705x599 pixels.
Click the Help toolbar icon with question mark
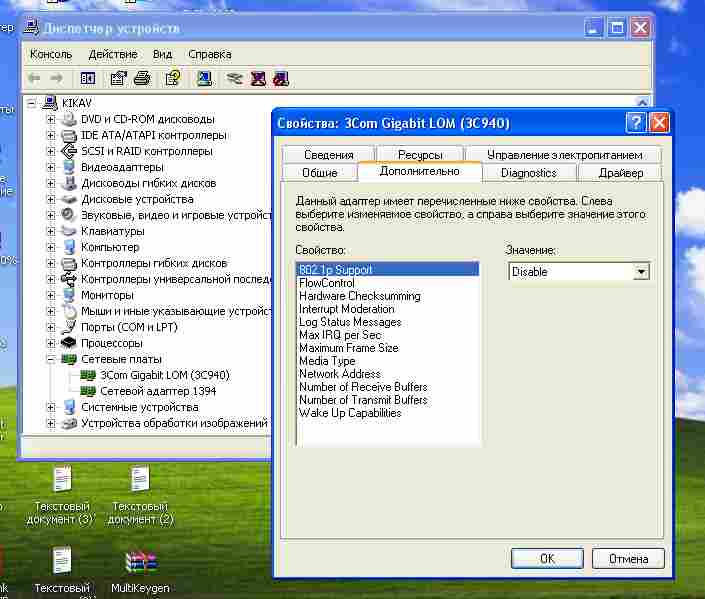[x=172, y=78]
